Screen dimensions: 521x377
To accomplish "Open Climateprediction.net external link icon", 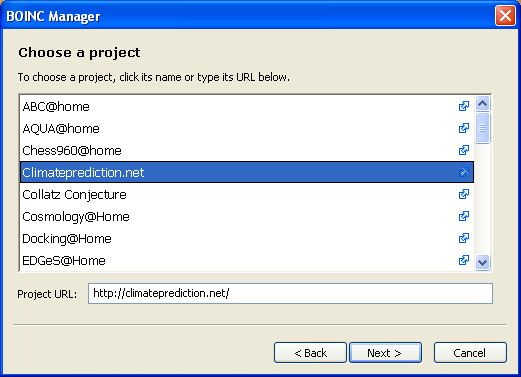I will [464, 172].
